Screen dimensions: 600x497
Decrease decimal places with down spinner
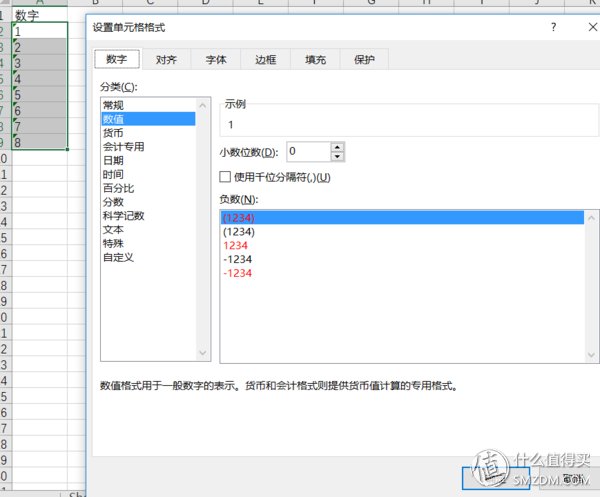click(337, 156)
